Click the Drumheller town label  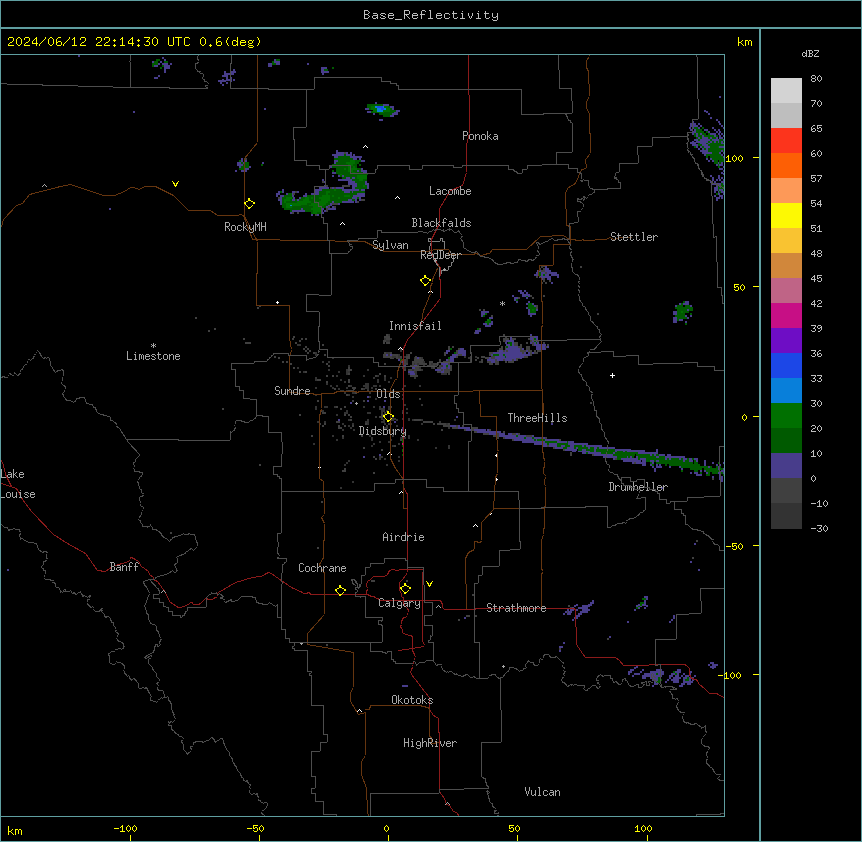tap(638, 487)
